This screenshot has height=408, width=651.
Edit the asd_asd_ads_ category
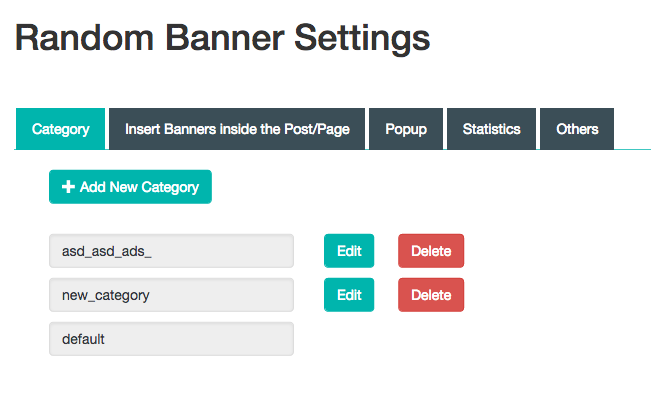point(349,251)
